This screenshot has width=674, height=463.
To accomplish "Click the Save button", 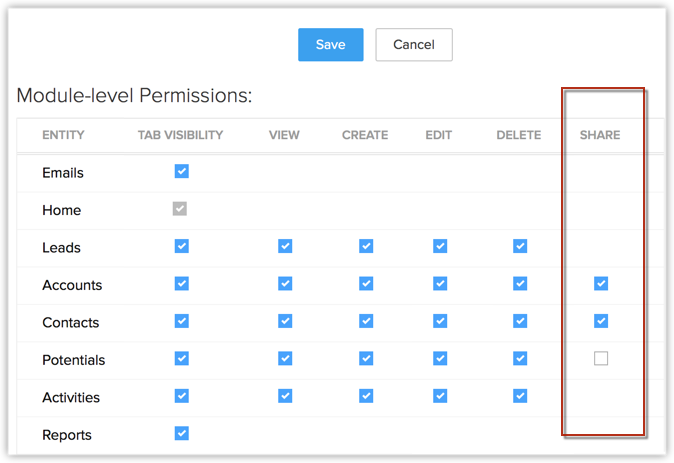I will (330, 45).
